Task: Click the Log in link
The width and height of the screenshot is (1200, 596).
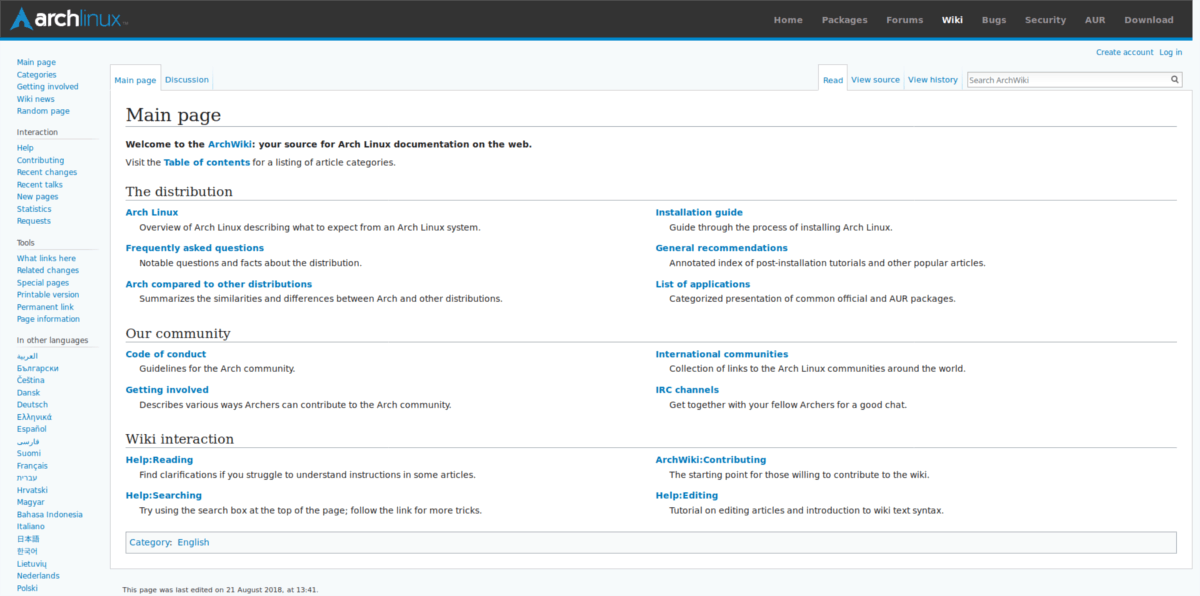Action: coord(1169,51)
